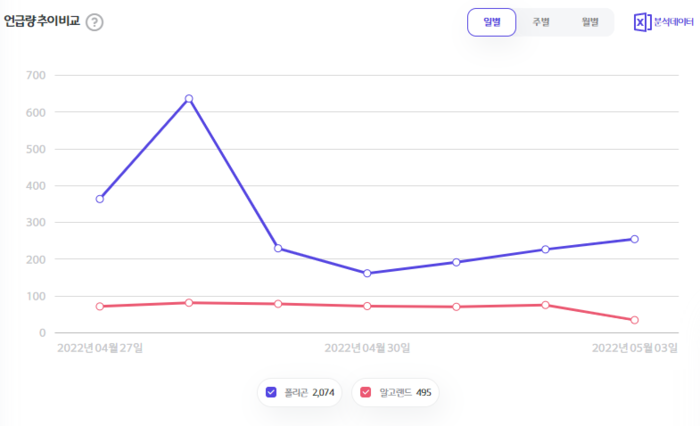Click the 2022년 05월 03일 axis label
700x426 pixels.
pos(634,348)
